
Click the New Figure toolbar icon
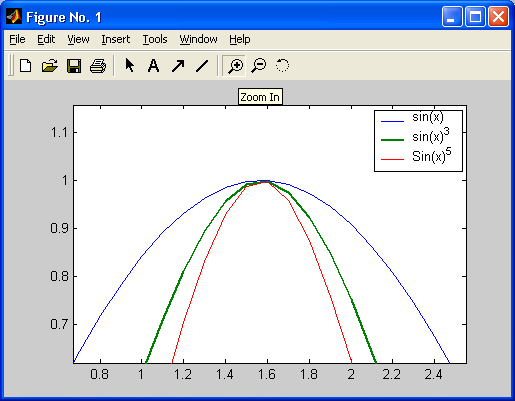[26, 66]
